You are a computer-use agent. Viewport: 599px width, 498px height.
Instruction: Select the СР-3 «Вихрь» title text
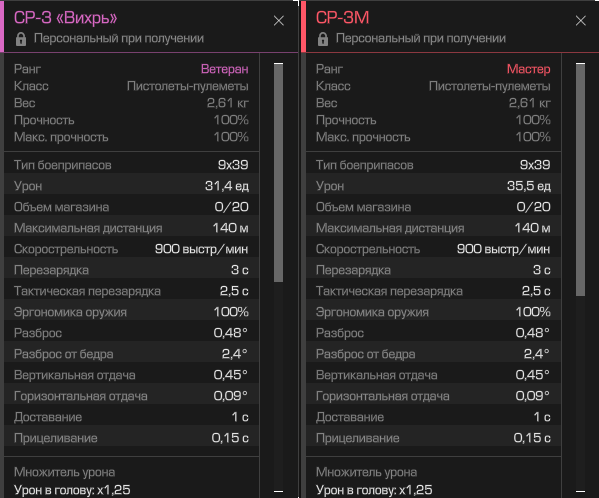click(x=65, y=18)
